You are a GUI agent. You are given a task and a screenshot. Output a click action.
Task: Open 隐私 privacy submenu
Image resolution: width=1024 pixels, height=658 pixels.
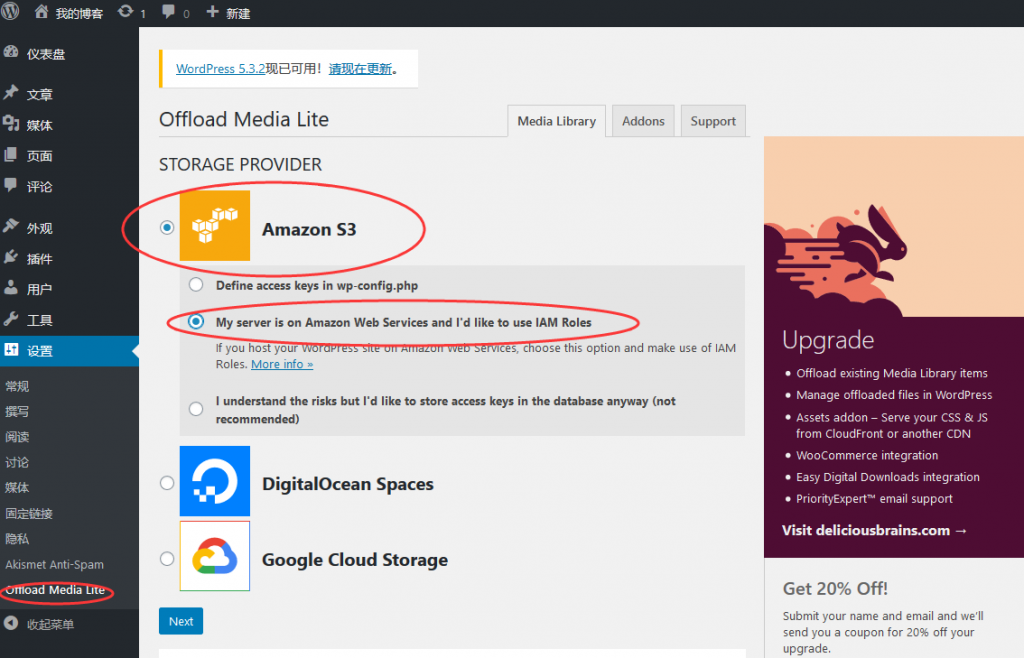coord(17,539)
